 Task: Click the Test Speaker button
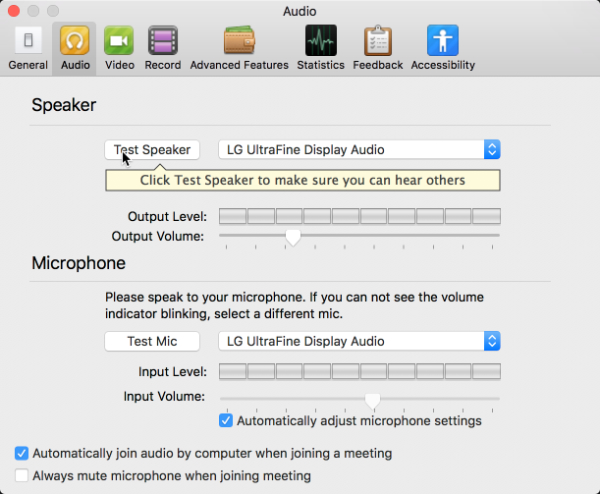tap(152, 150)
